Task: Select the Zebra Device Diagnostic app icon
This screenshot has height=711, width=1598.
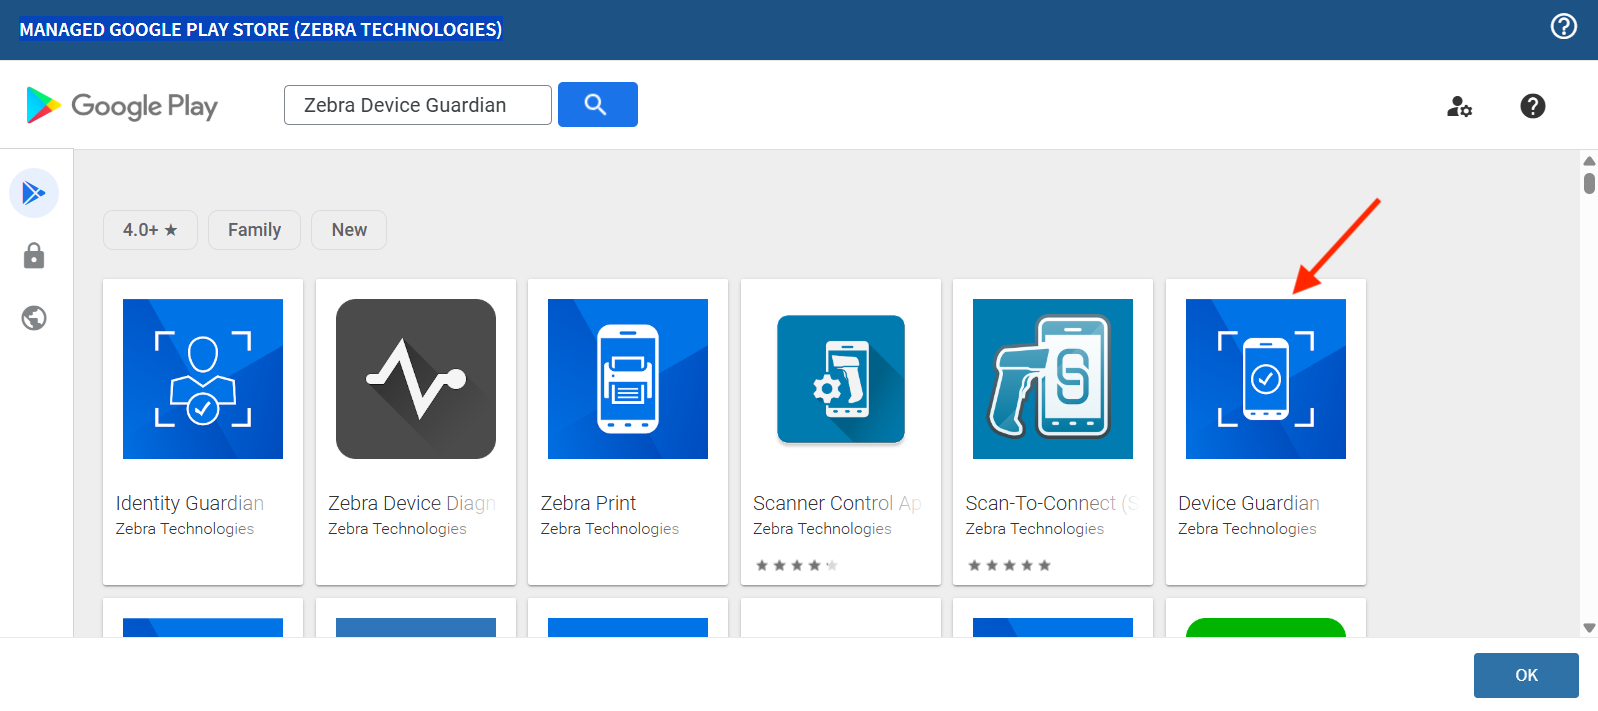Action: click(416, 379)
